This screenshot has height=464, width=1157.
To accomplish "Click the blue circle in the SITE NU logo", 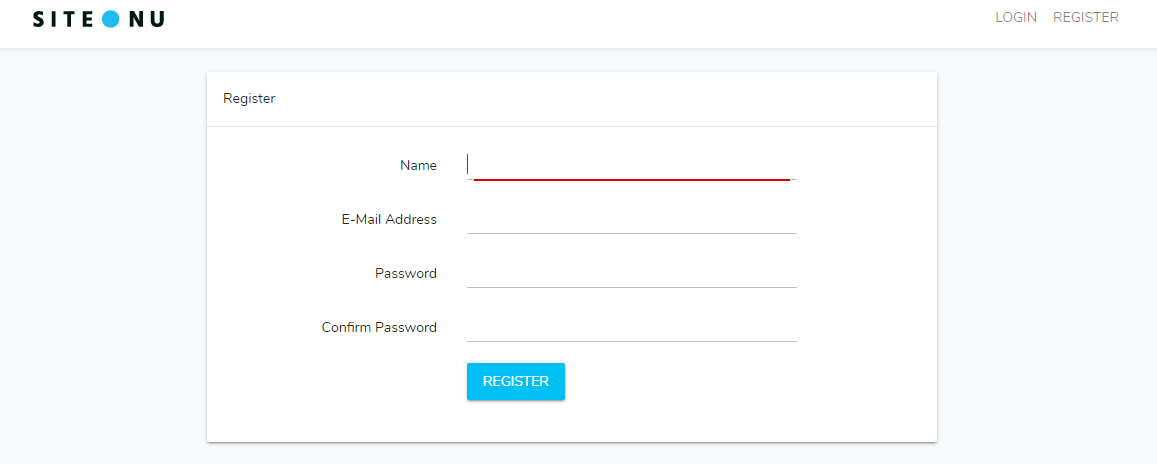I will pos(110,19).
